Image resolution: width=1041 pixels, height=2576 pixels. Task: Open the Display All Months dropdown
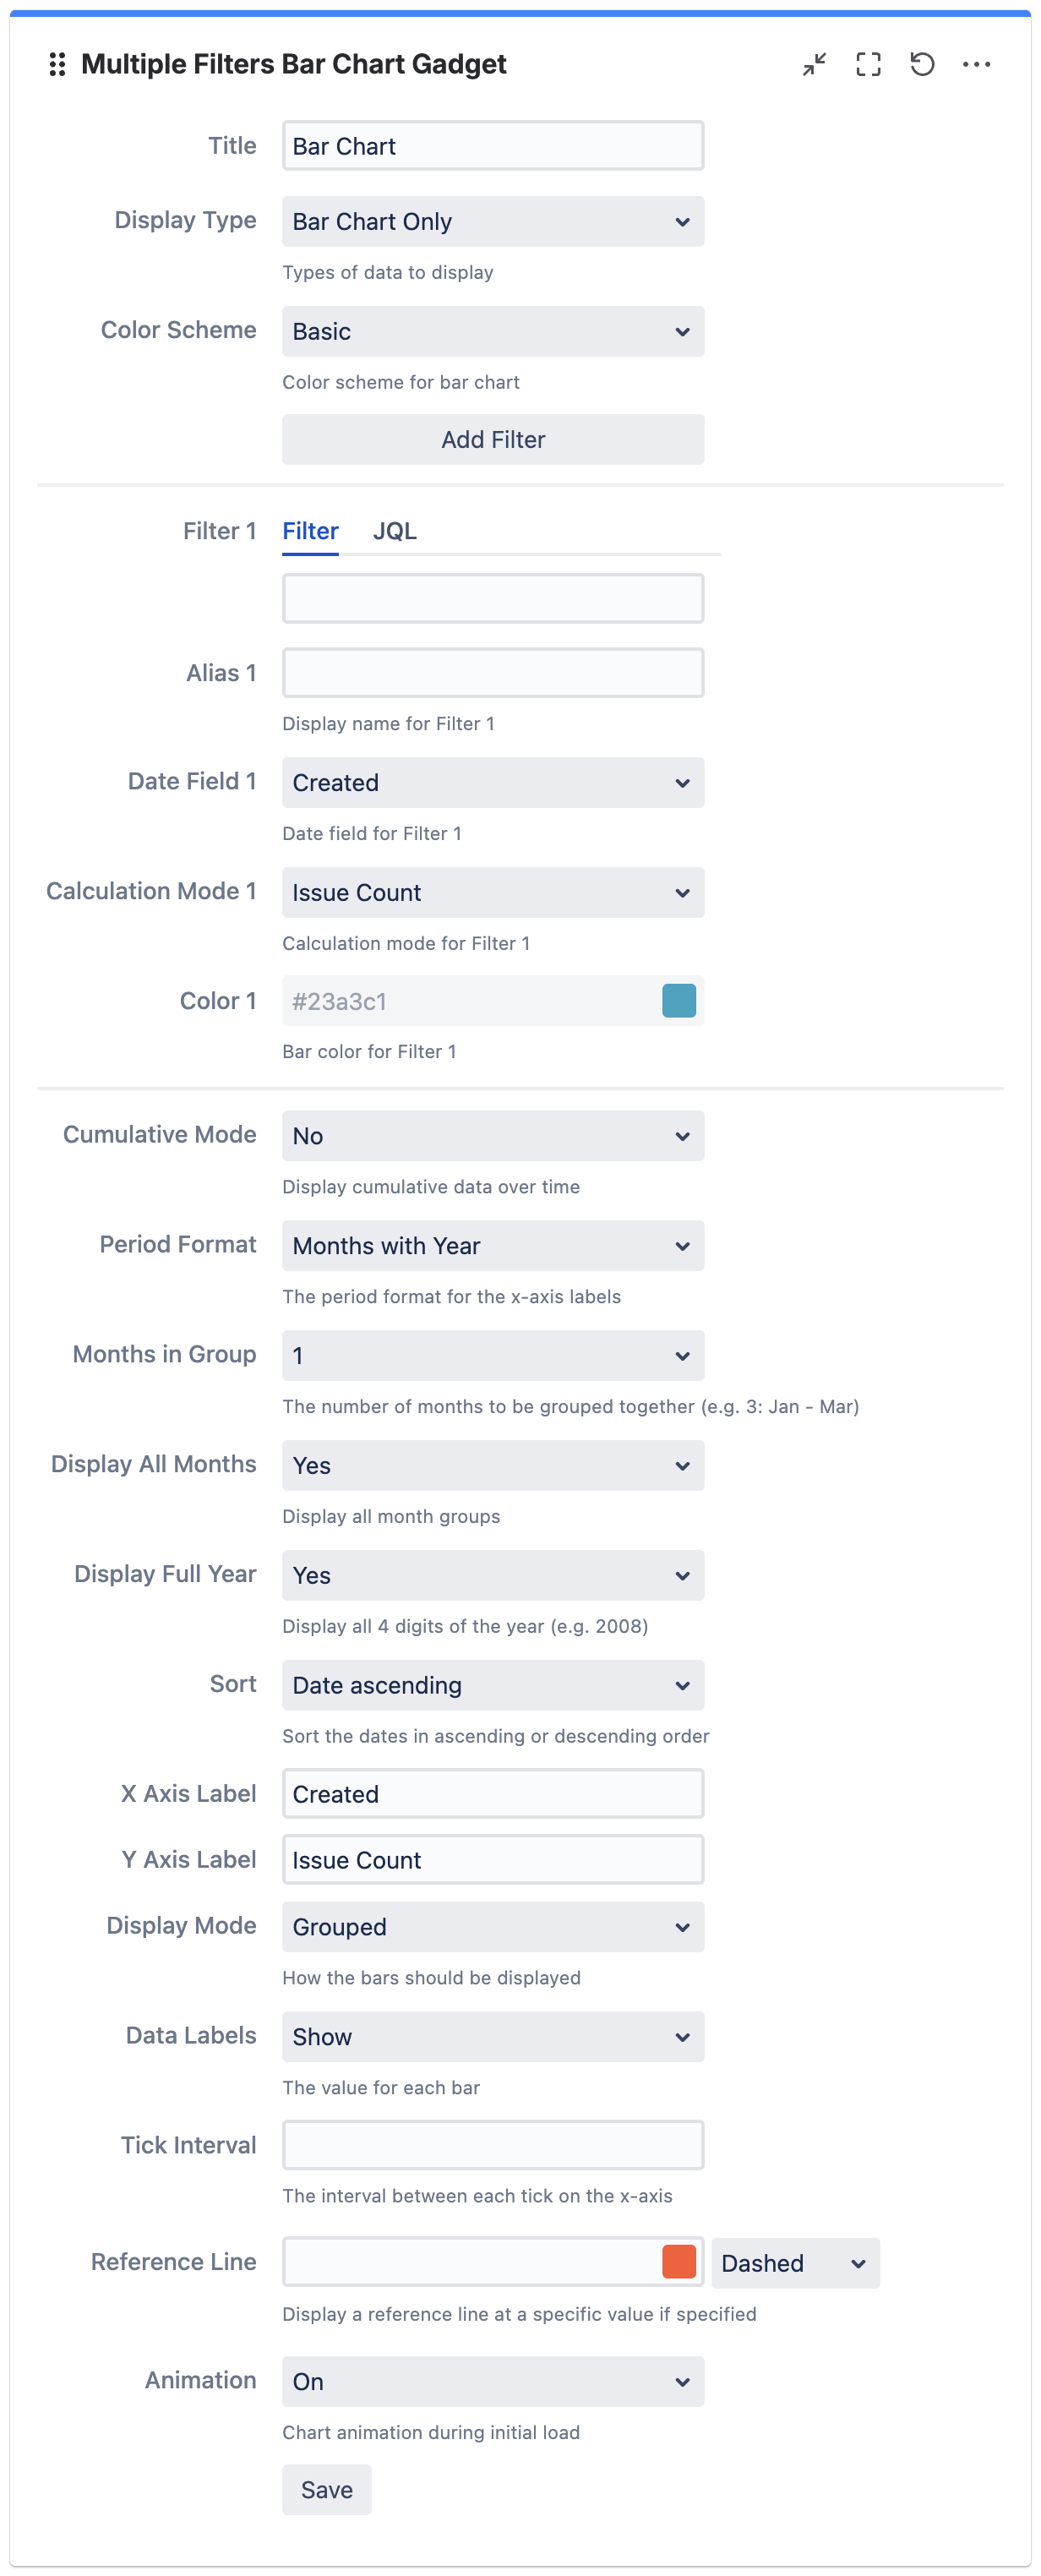coord(493,1466)
